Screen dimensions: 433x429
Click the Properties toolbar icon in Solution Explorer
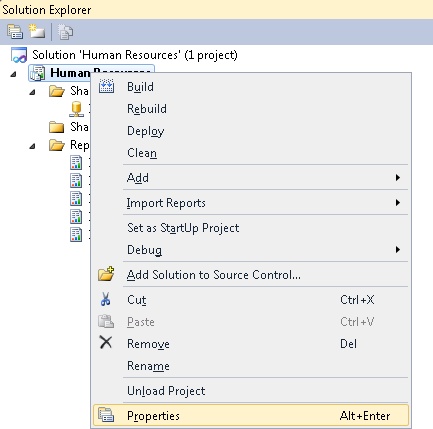coord(15,32)
